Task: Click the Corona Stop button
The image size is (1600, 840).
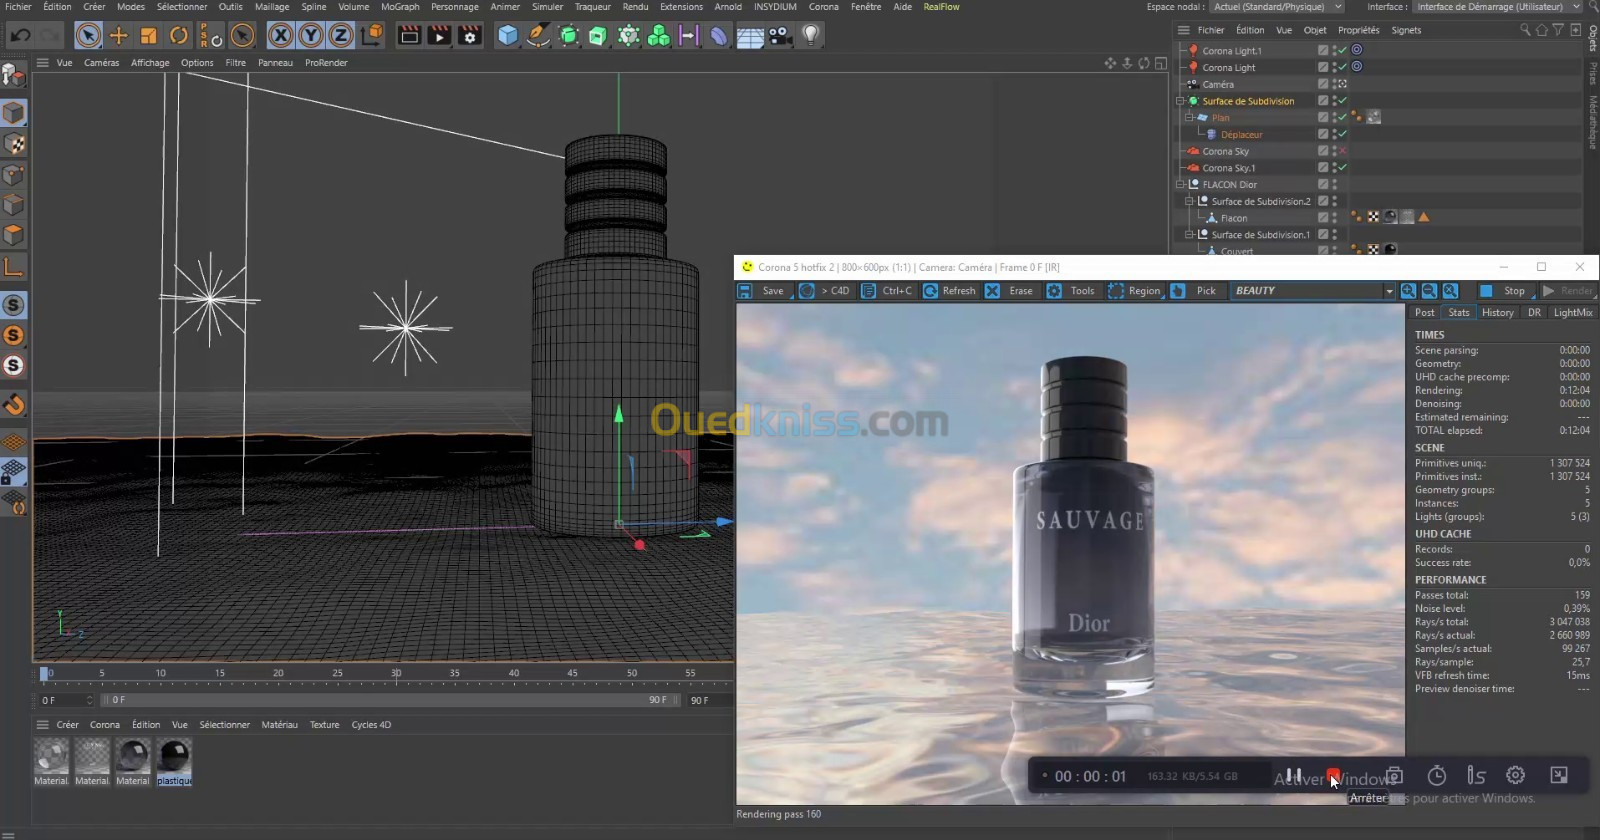Action: 1504,291
